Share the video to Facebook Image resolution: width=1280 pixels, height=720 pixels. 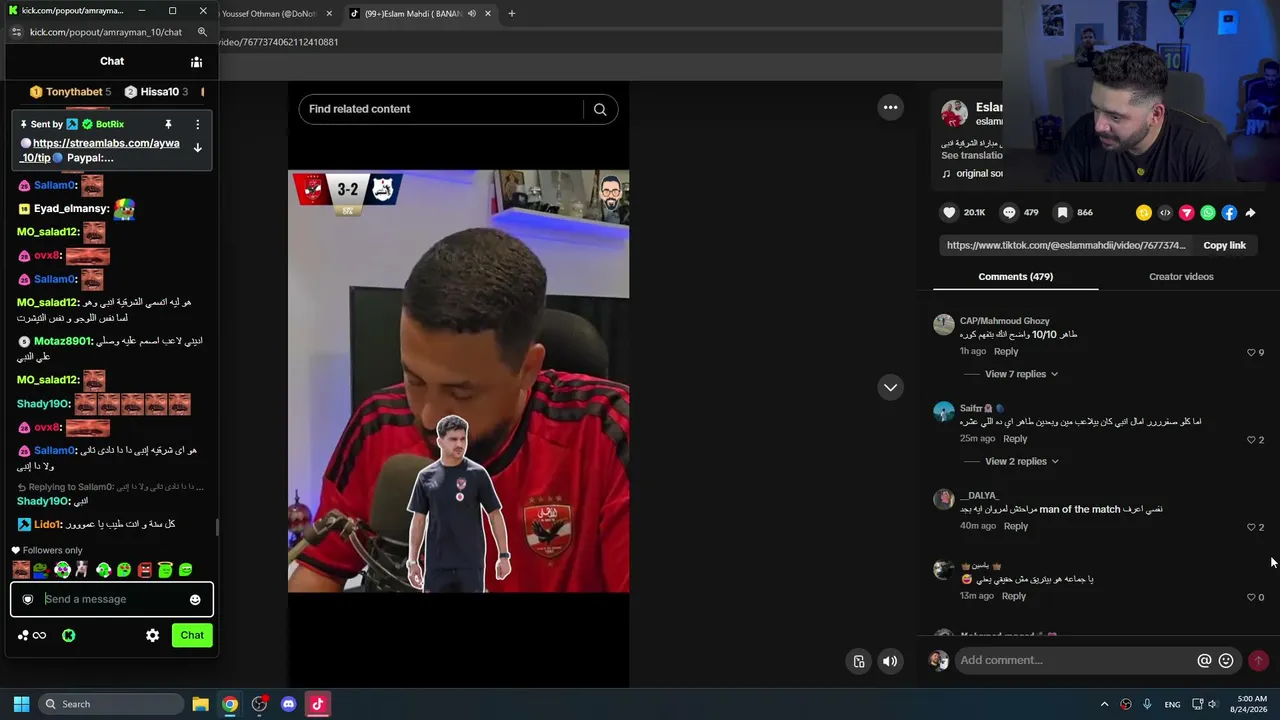(x=1229, y=213)
